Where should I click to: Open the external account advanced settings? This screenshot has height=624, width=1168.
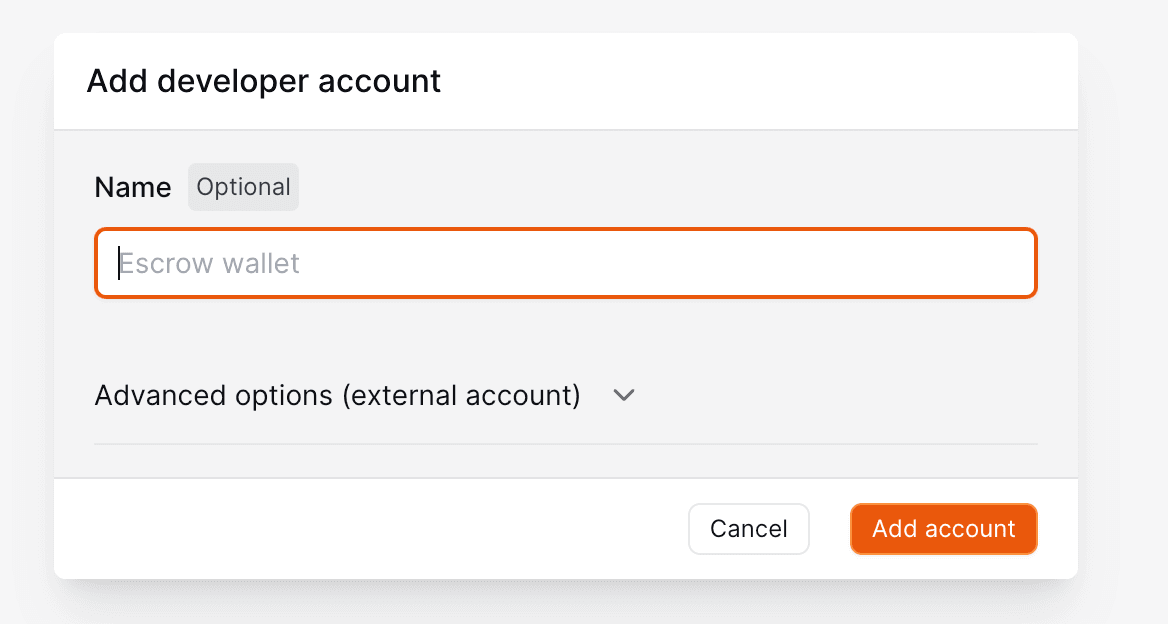click(337, 395)
